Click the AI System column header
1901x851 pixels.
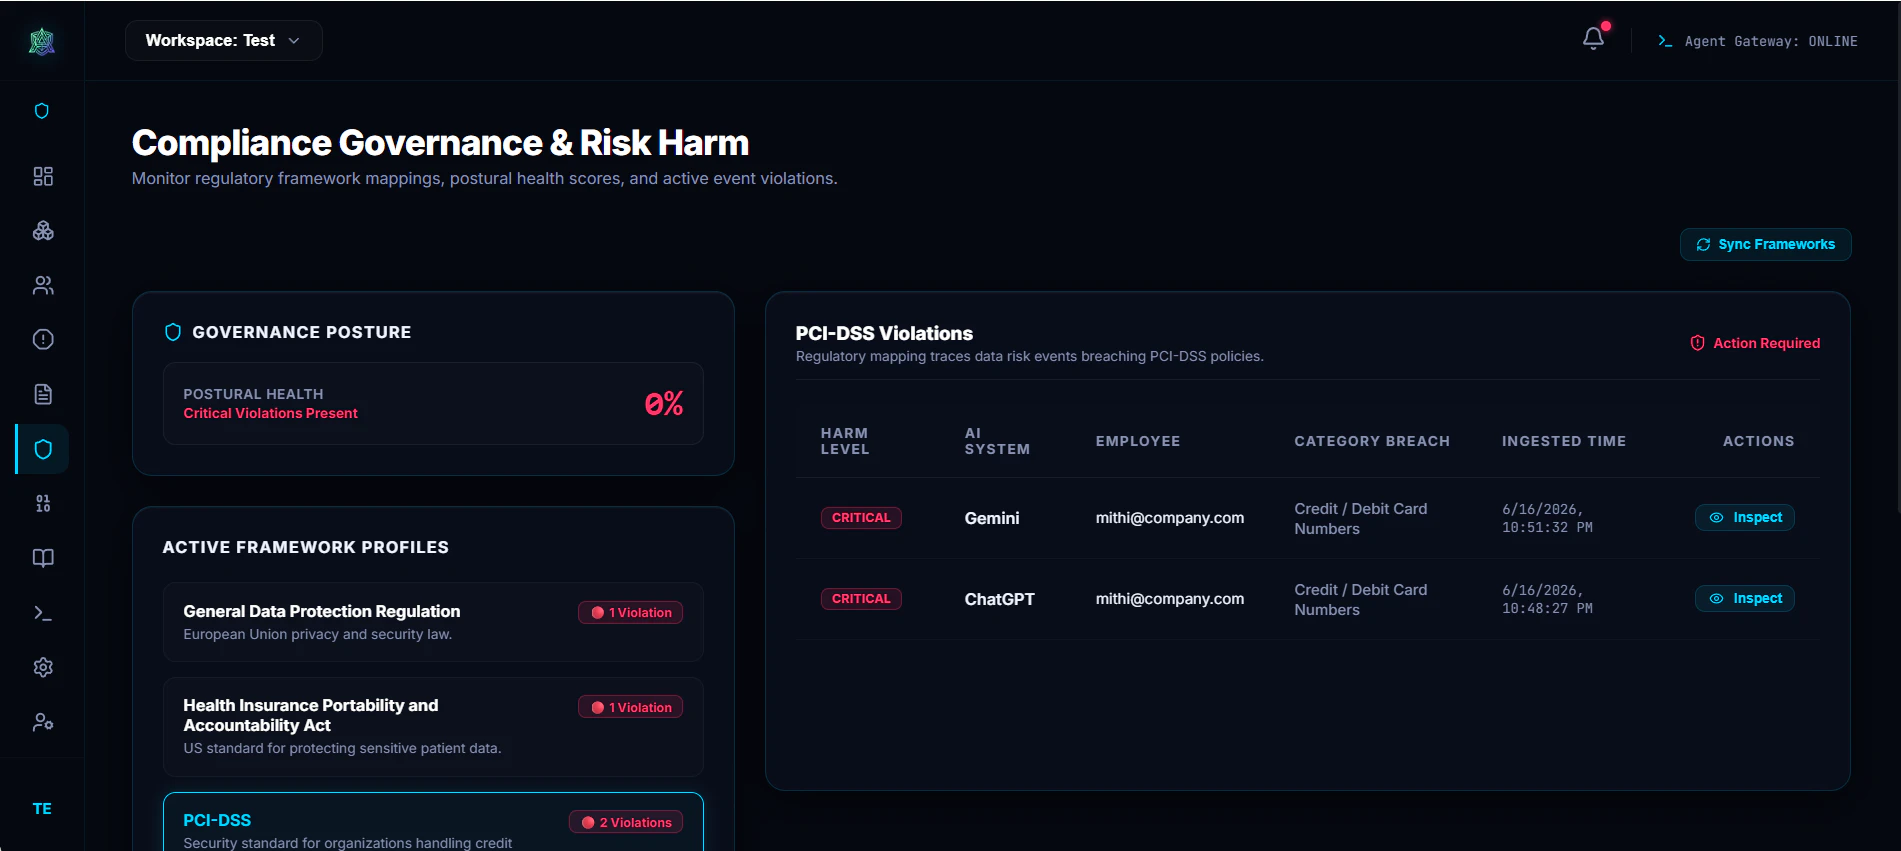click(x=997, y=441)
